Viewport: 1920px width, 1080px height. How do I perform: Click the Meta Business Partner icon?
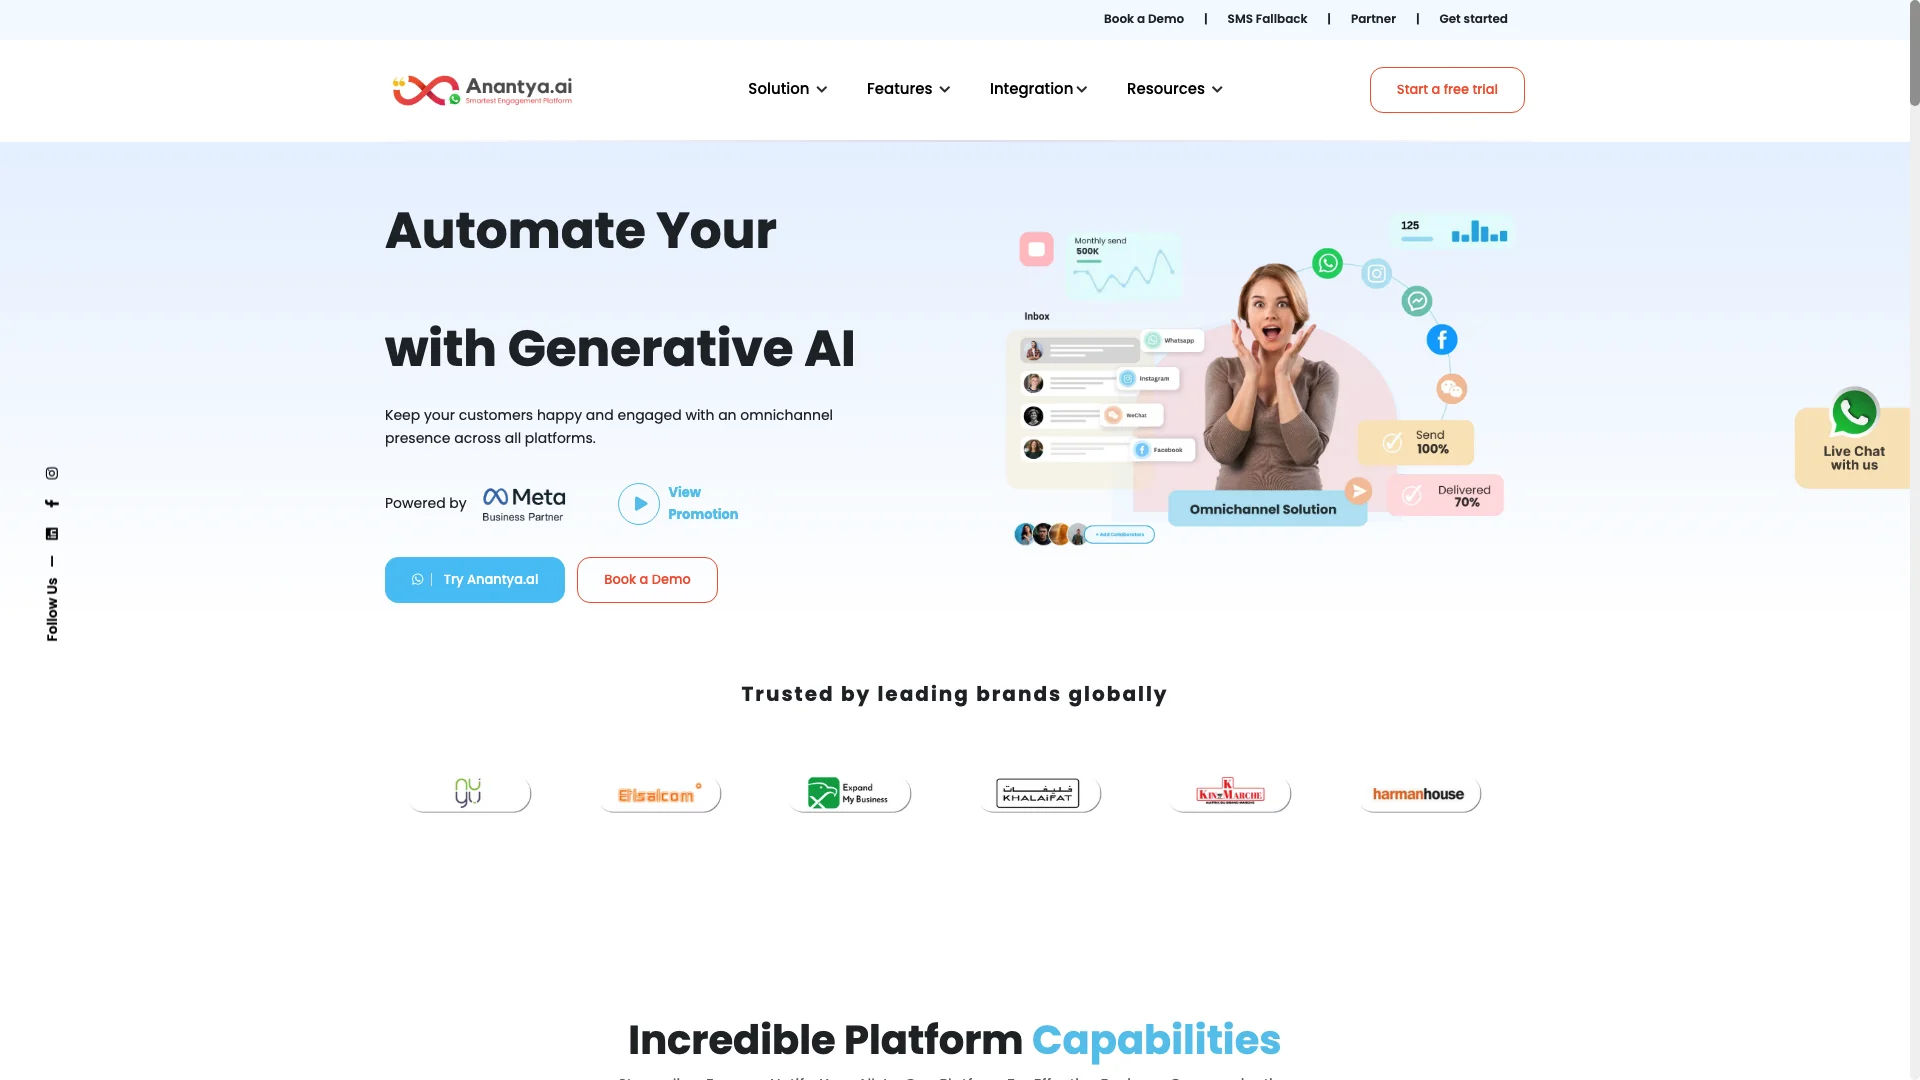click(x=524, y=504)
